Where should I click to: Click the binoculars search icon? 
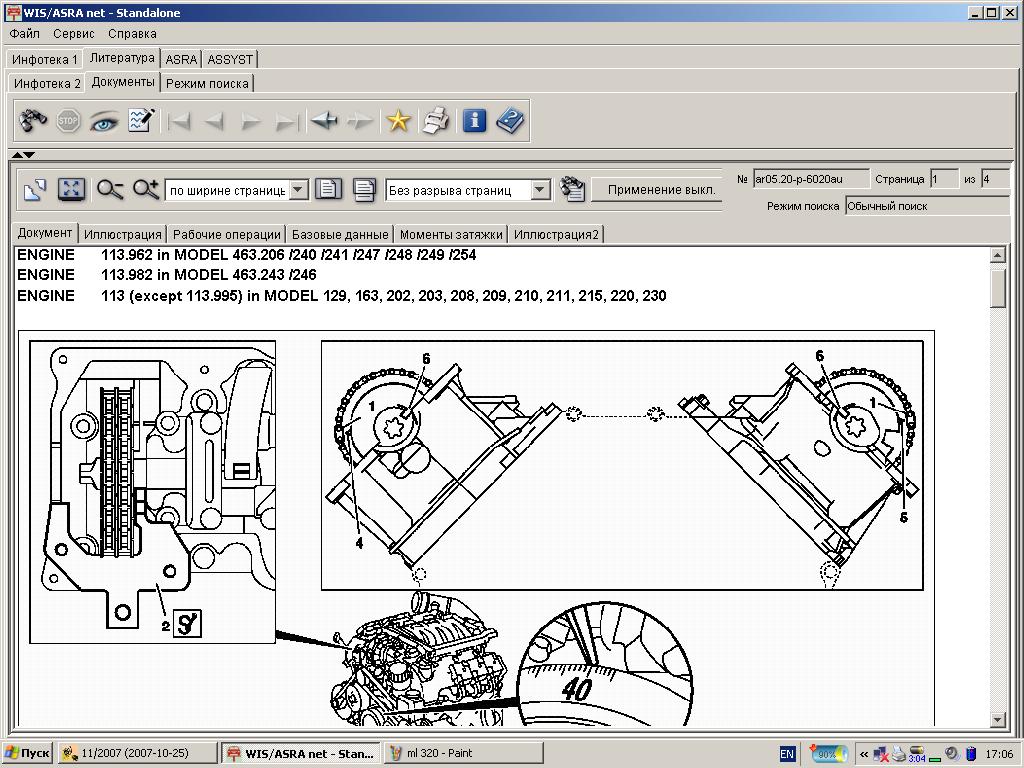(33, 121)
